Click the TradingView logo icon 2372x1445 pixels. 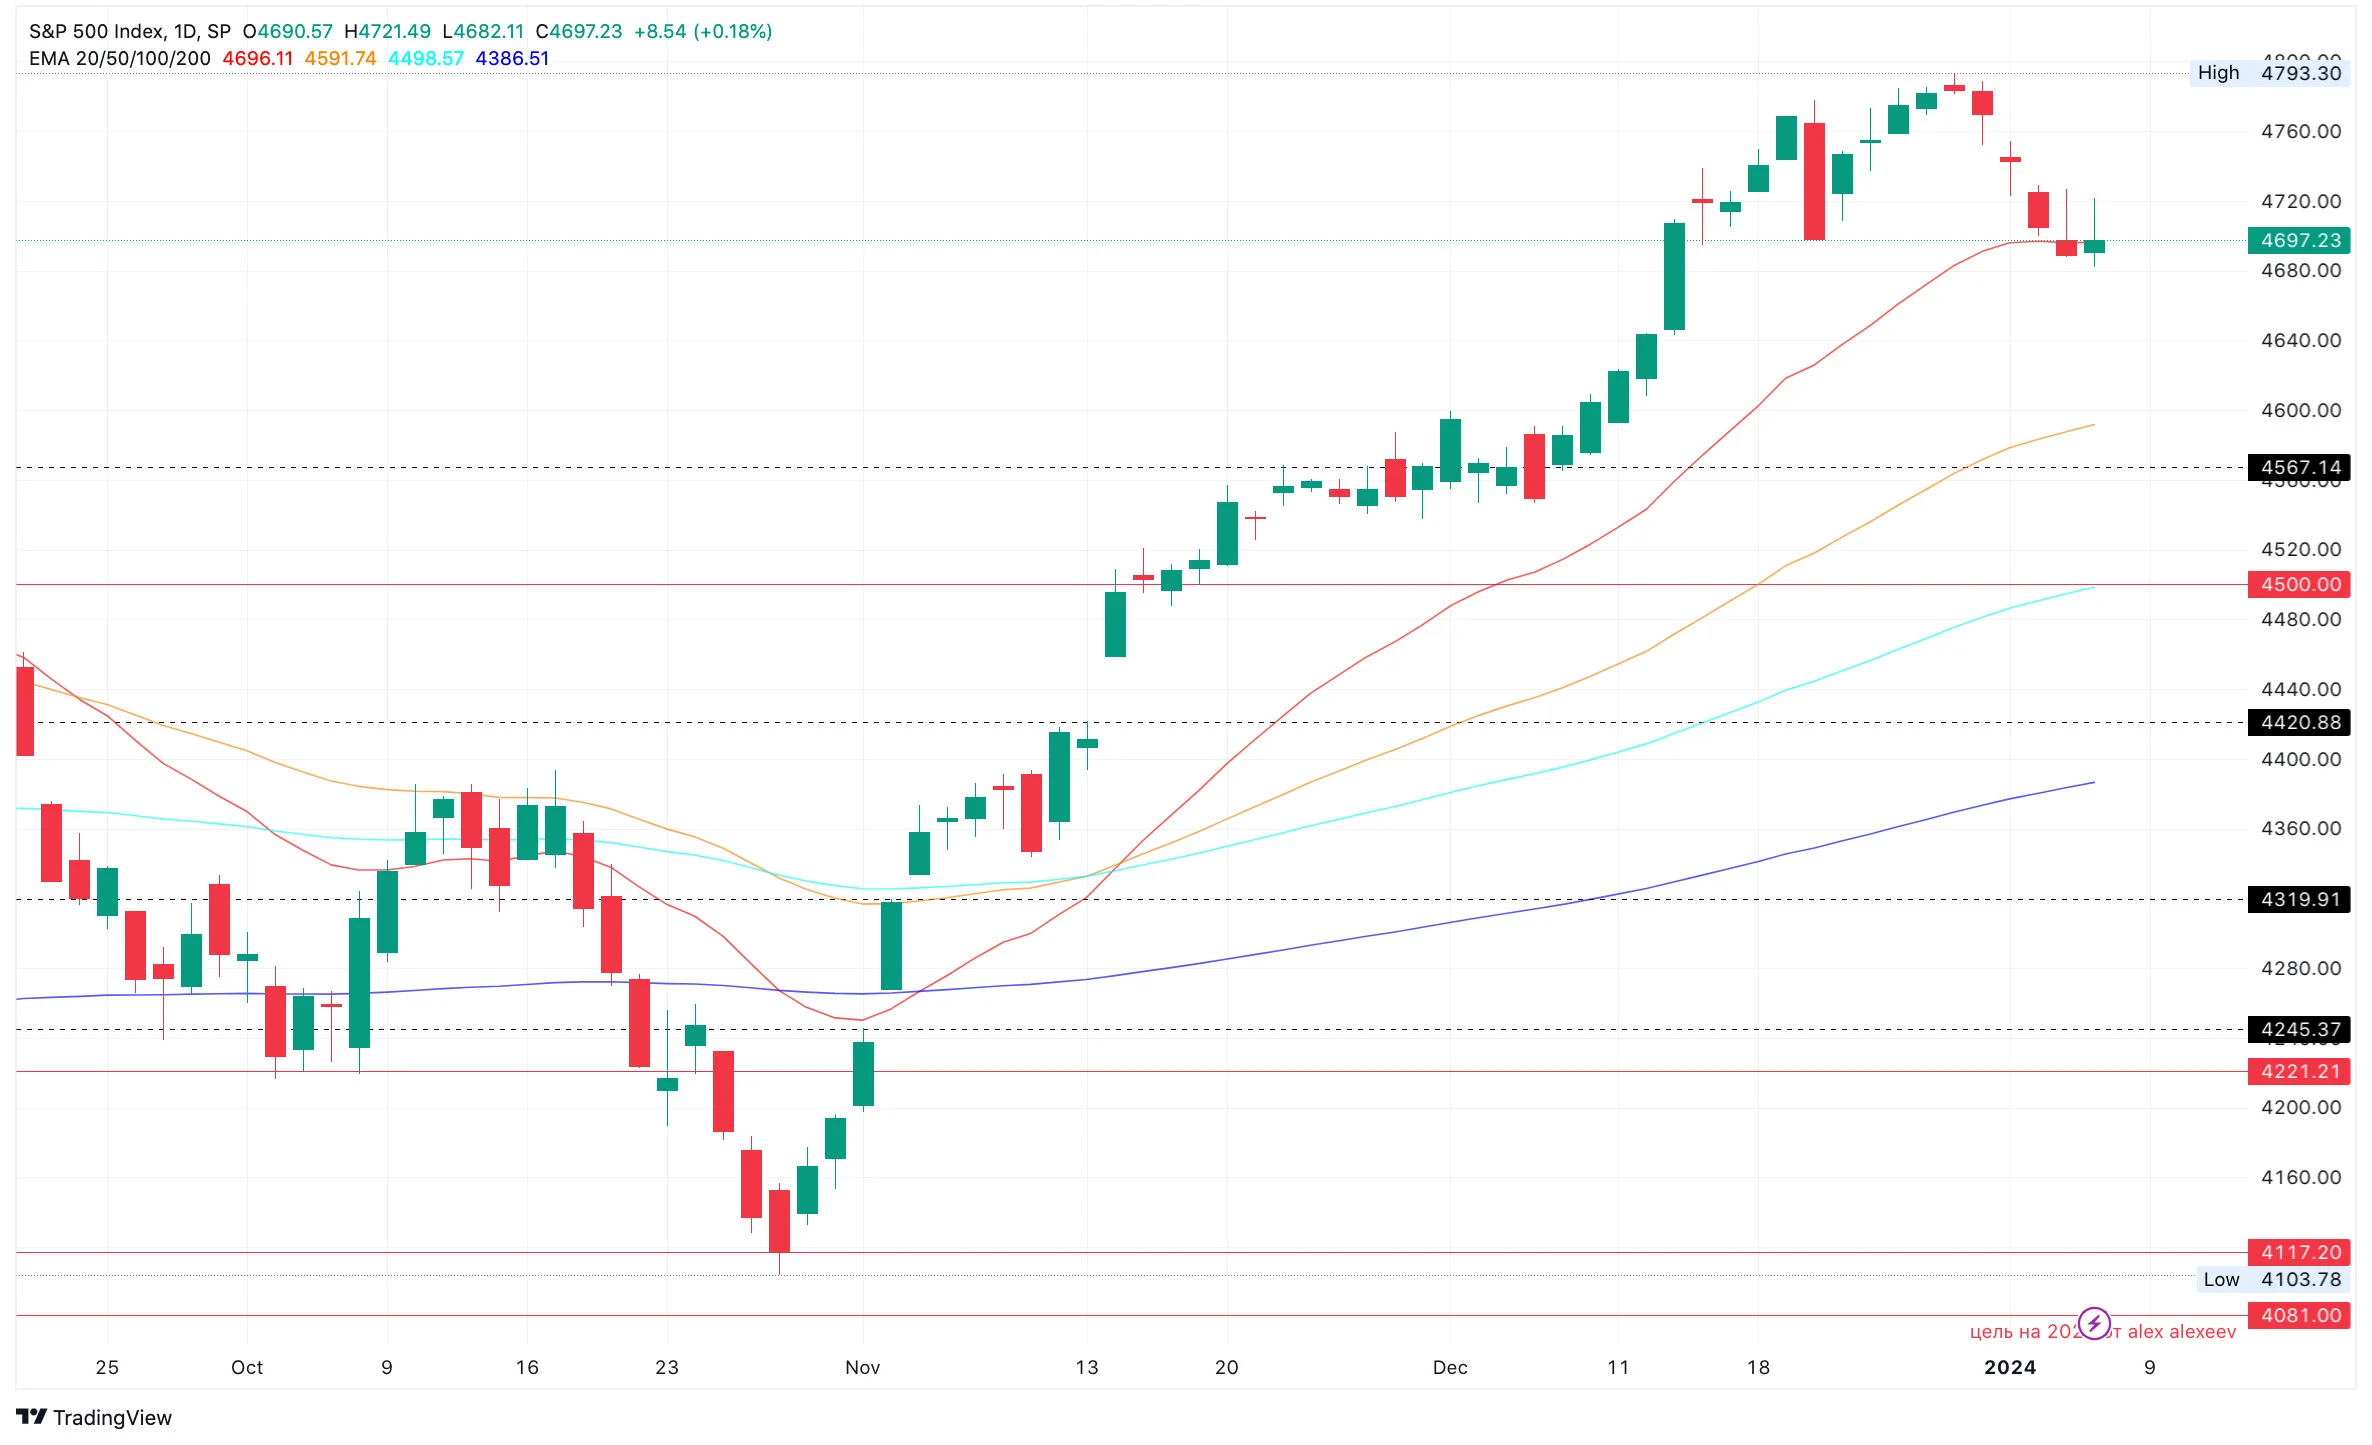pos(31,1417)
